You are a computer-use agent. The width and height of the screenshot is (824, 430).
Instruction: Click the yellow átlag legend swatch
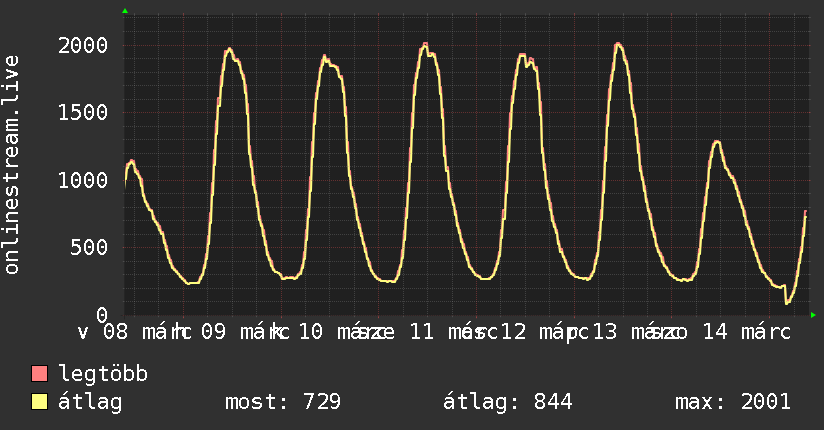(x=40, y=402)
